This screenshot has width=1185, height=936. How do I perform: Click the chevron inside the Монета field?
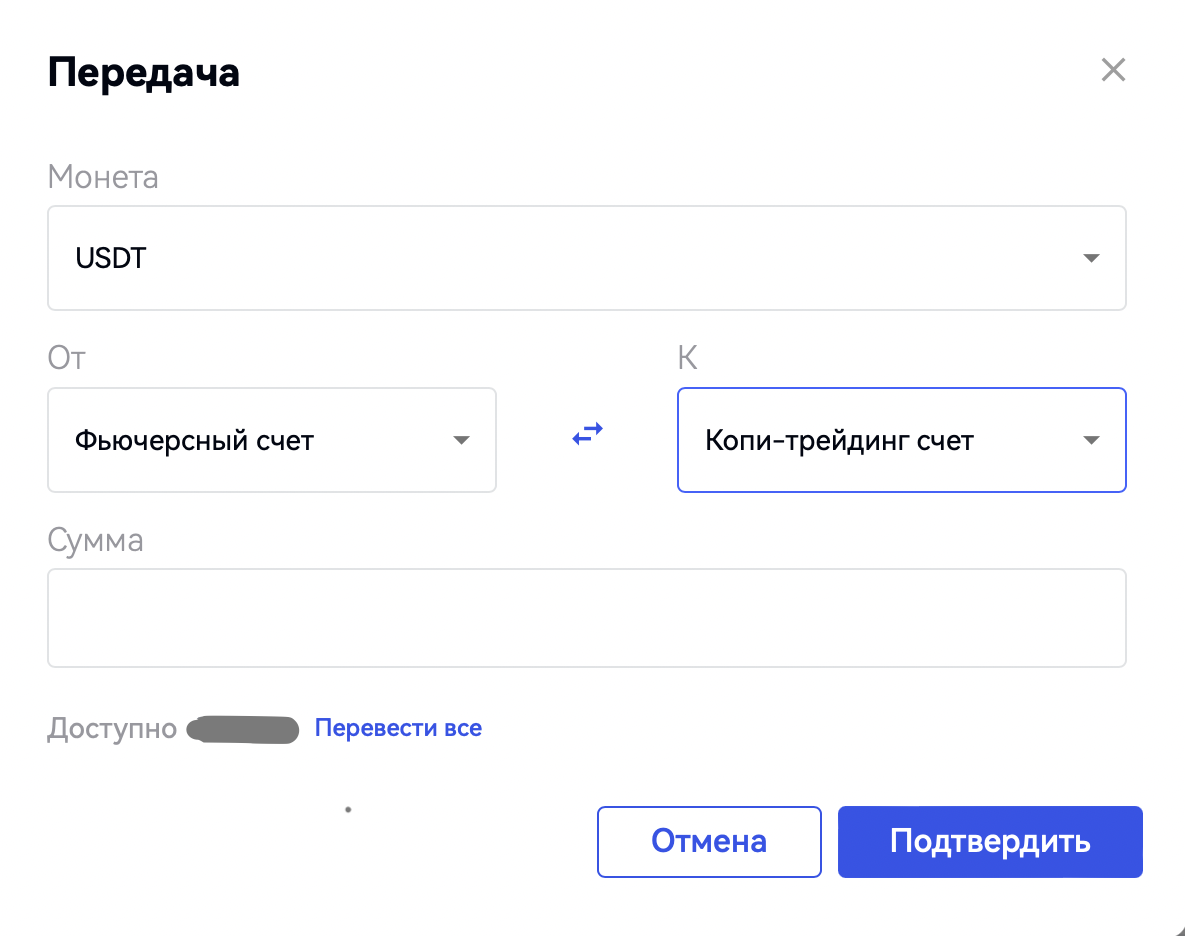(1091, 257)
